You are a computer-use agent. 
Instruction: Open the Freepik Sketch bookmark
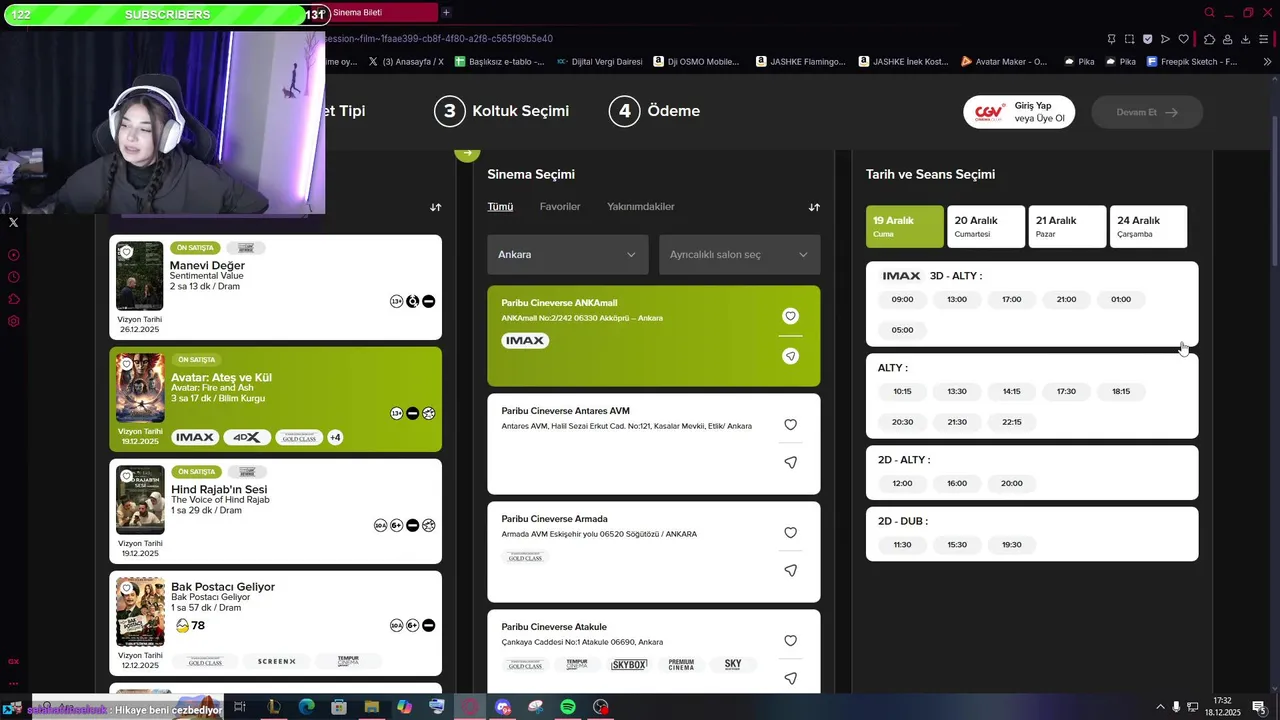click(x=1192, y=61)
